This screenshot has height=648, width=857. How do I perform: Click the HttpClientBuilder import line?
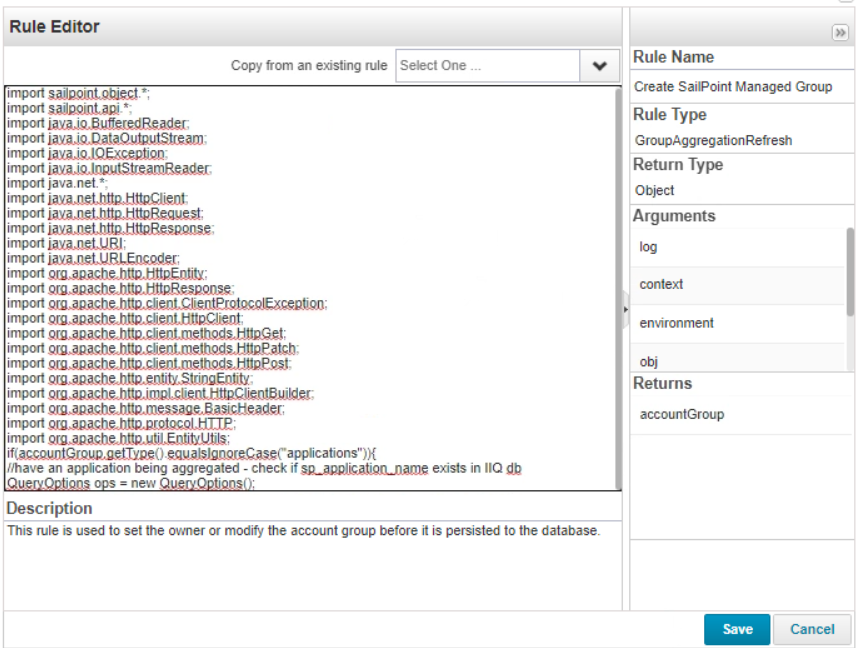pos(161,394)
